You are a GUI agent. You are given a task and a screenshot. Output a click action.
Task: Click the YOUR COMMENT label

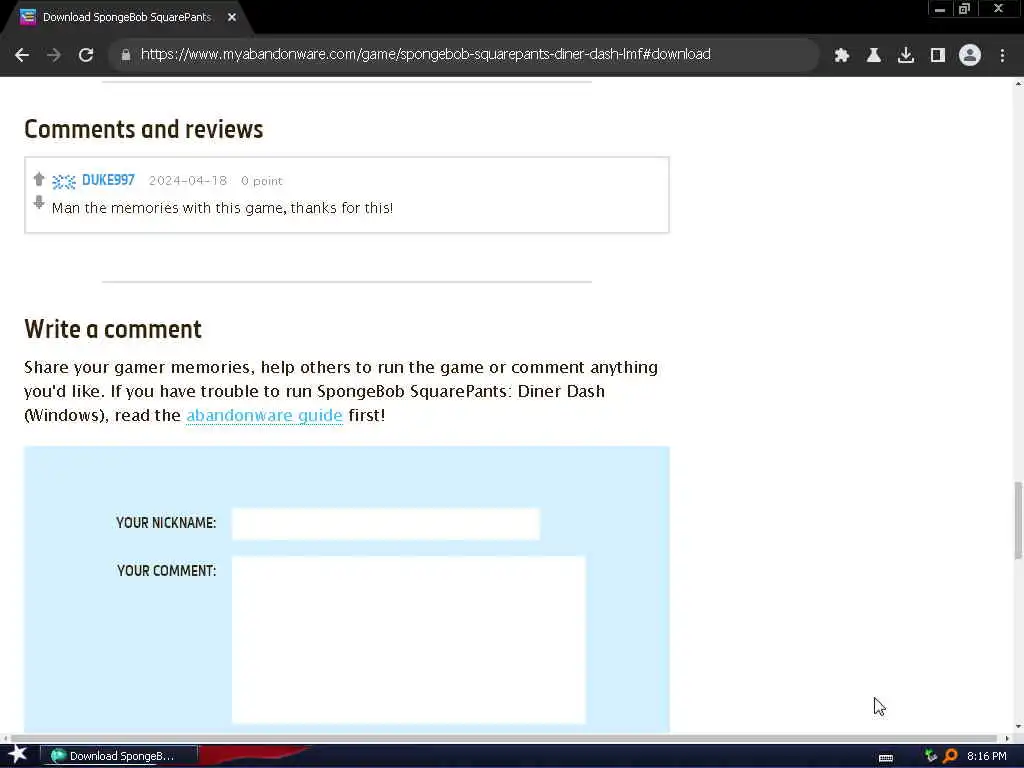[167, 571]
